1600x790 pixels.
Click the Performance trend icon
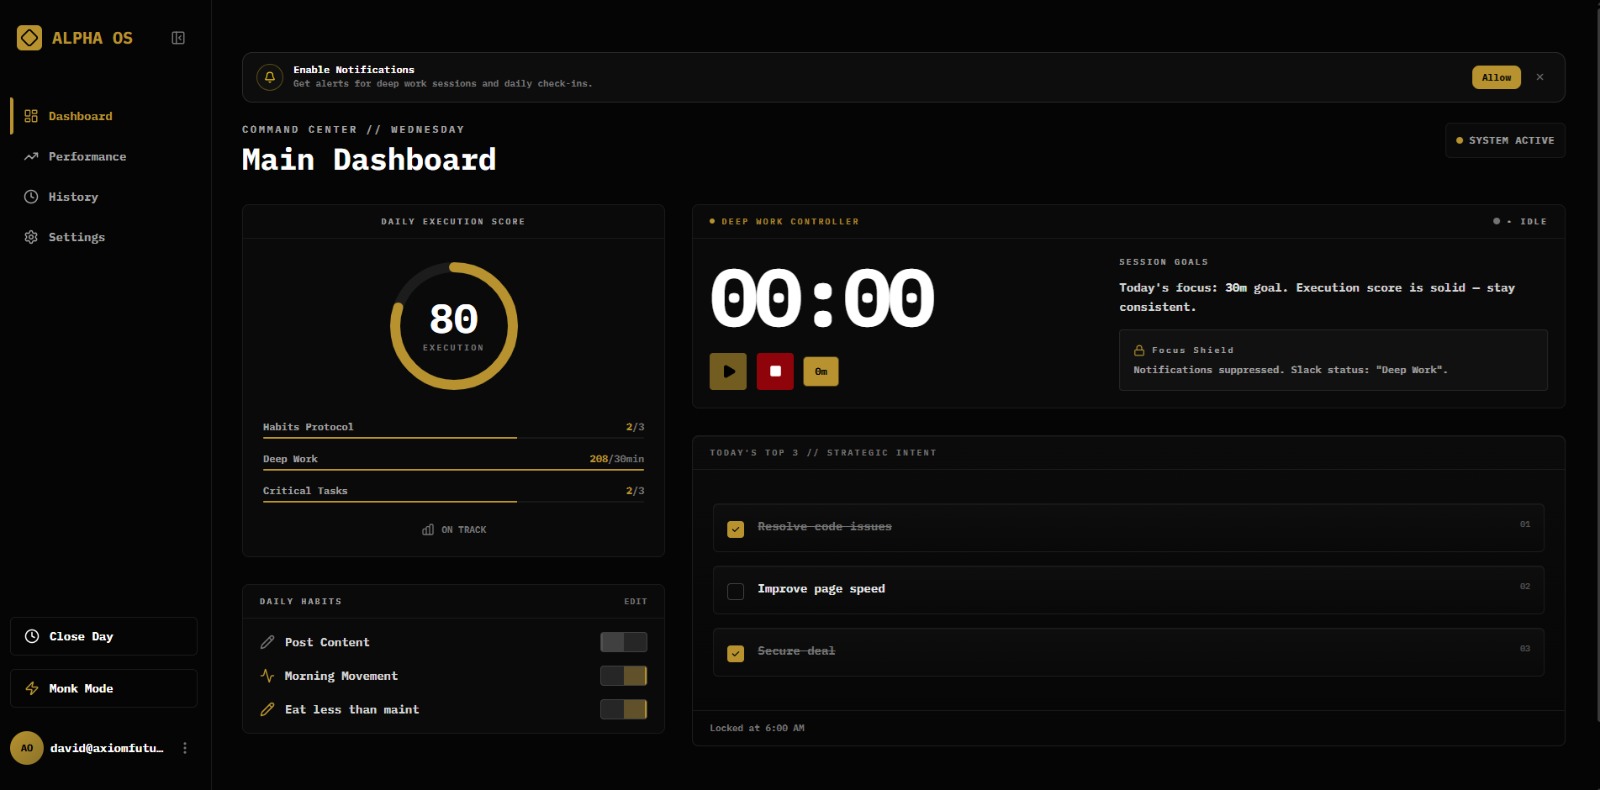[31, 157]
